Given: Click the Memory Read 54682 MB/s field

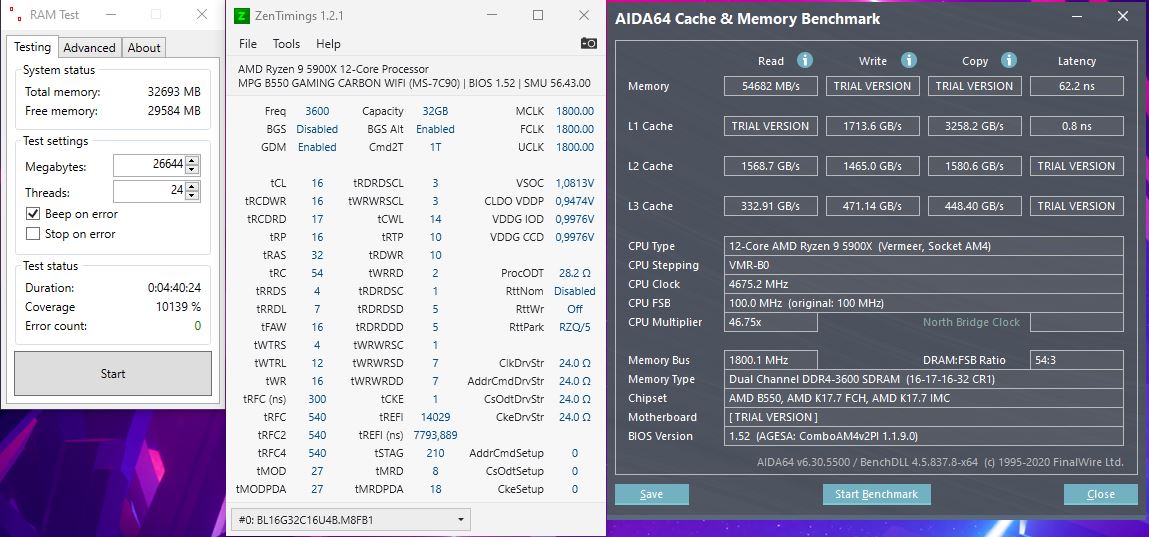Looking at the screenshot, I should 771,86.
